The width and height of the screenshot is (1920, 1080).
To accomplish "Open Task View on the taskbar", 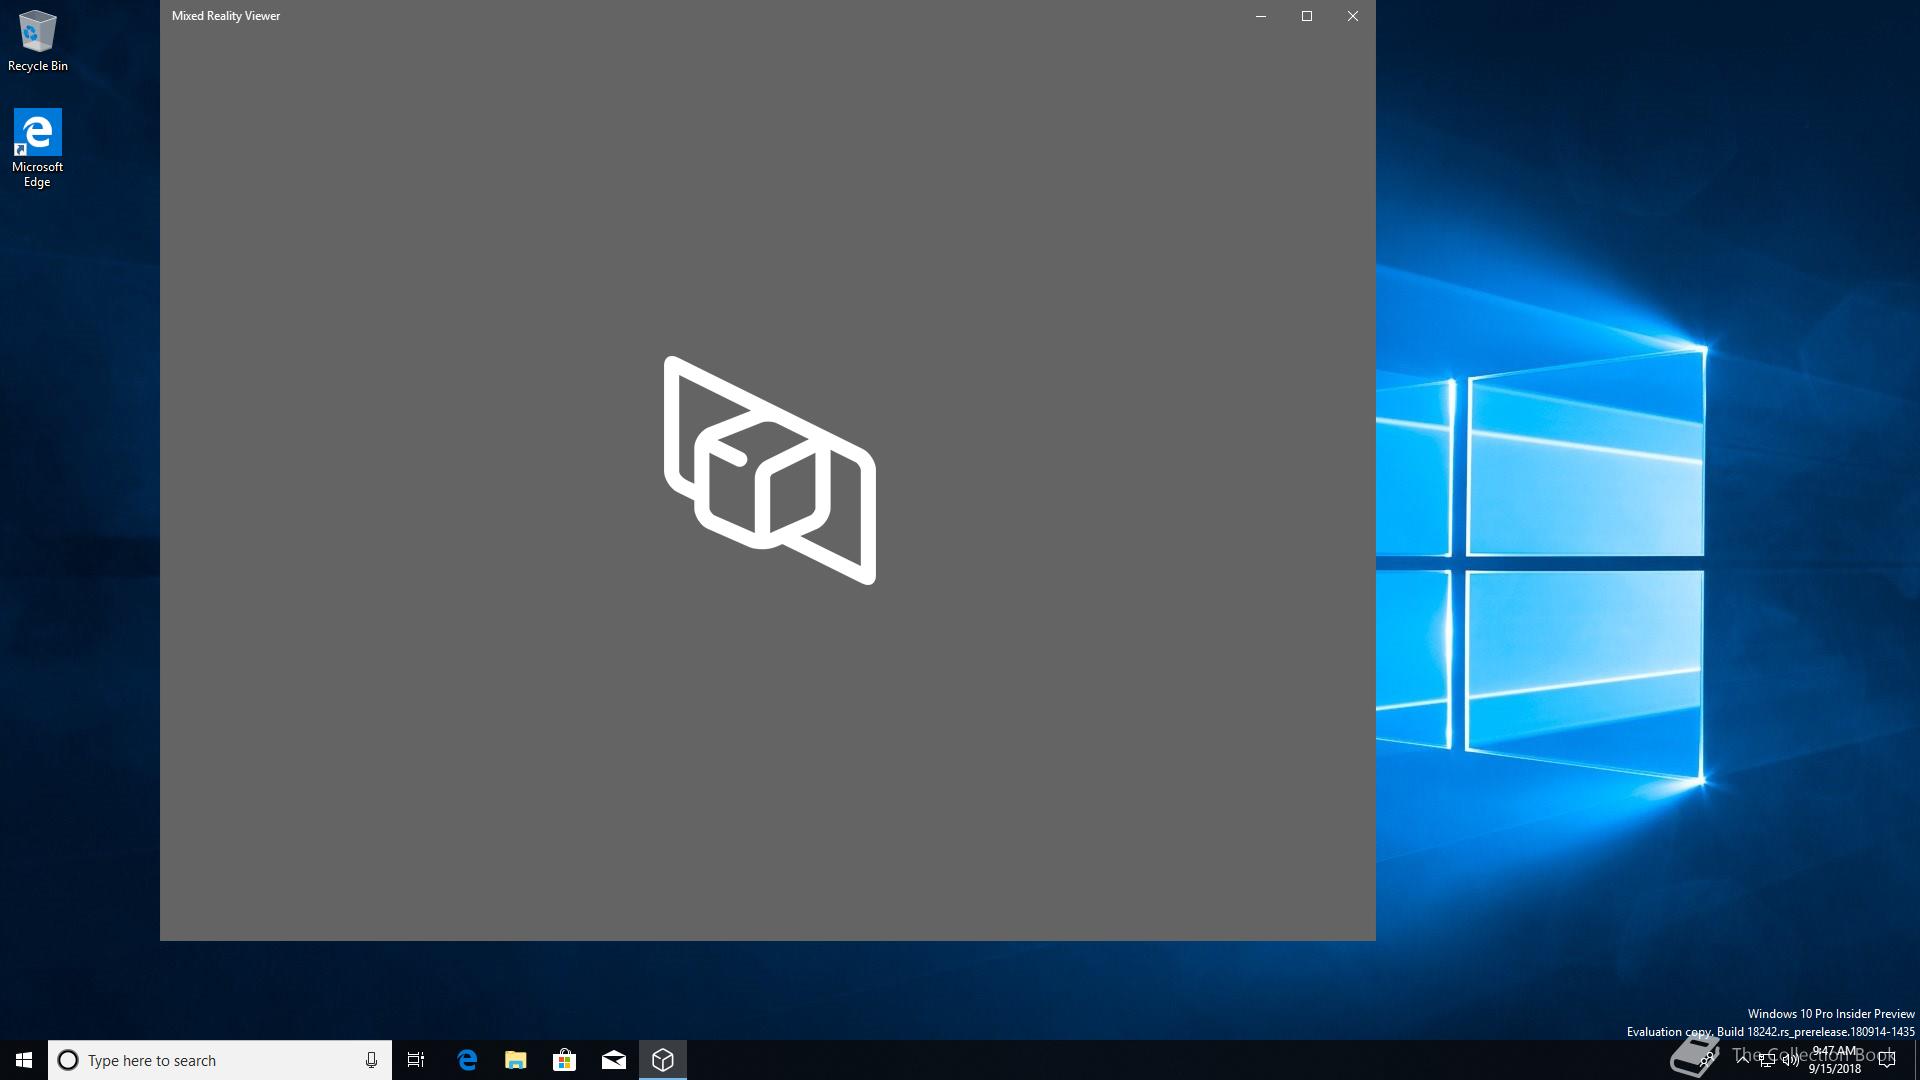I will pos(416,1060).
